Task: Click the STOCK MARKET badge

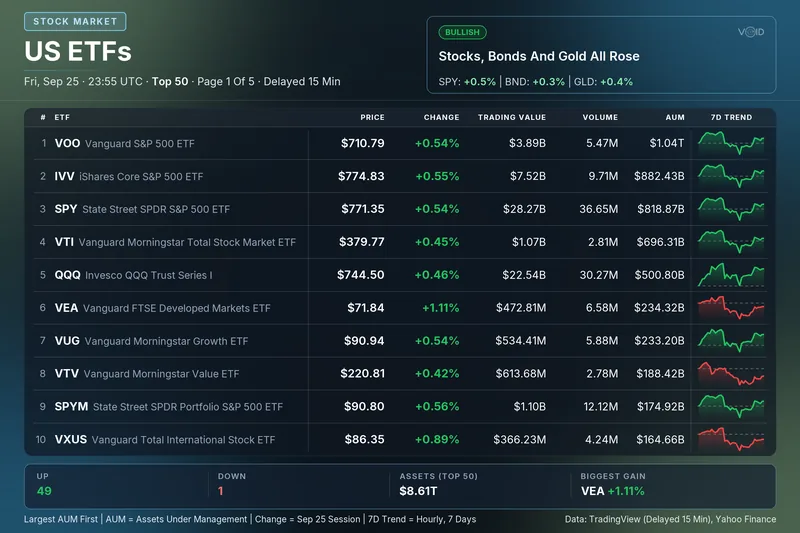Action: coord(75,21)
